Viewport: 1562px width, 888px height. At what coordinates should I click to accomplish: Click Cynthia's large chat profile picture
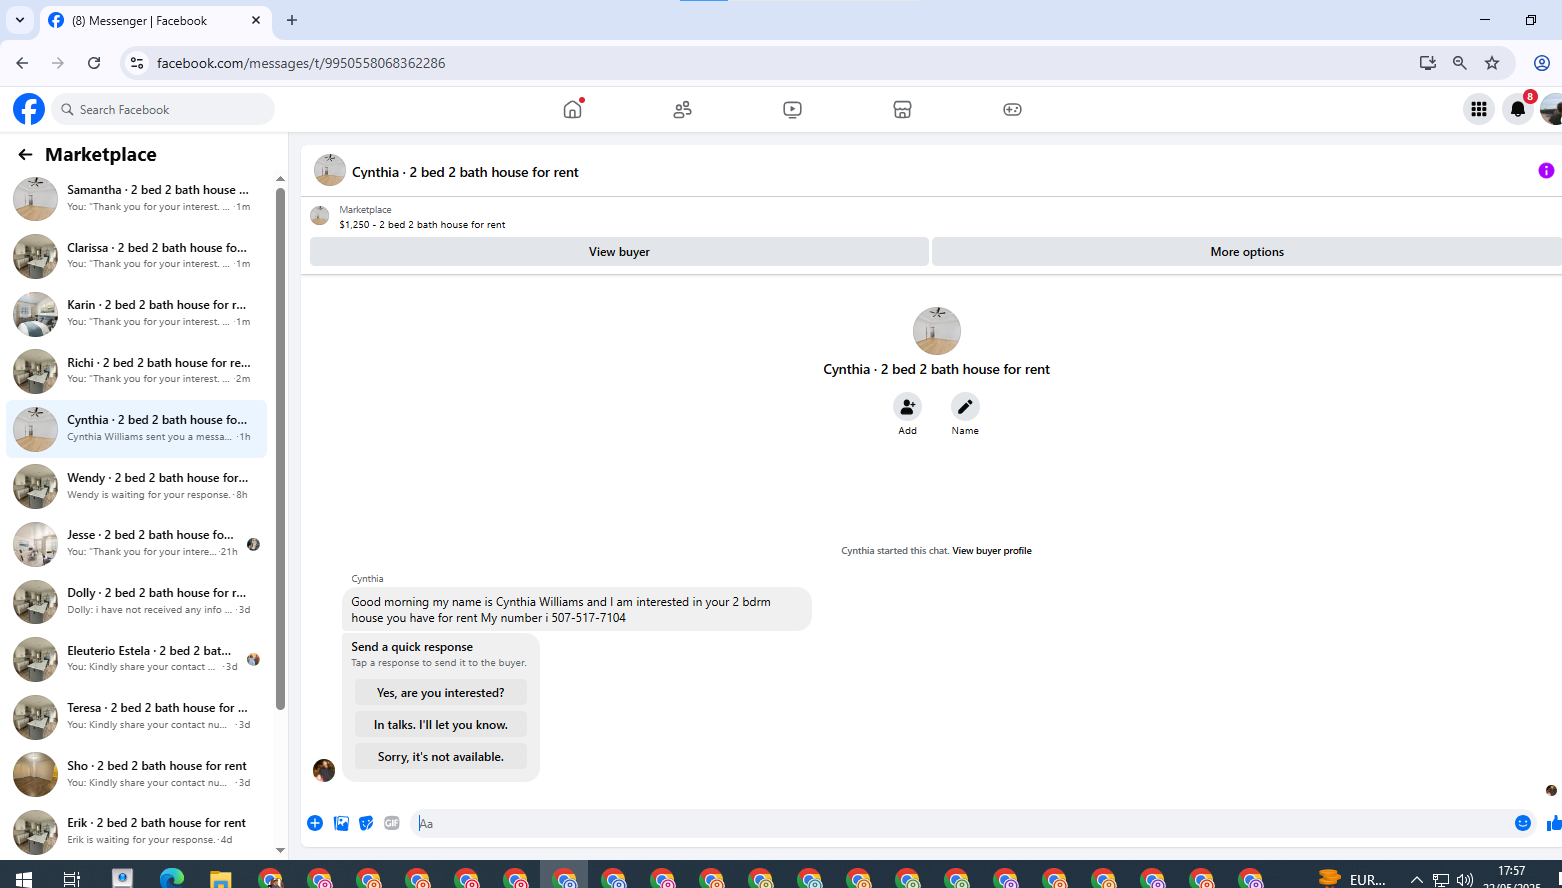pyautogui.click(x=937, y=331)
